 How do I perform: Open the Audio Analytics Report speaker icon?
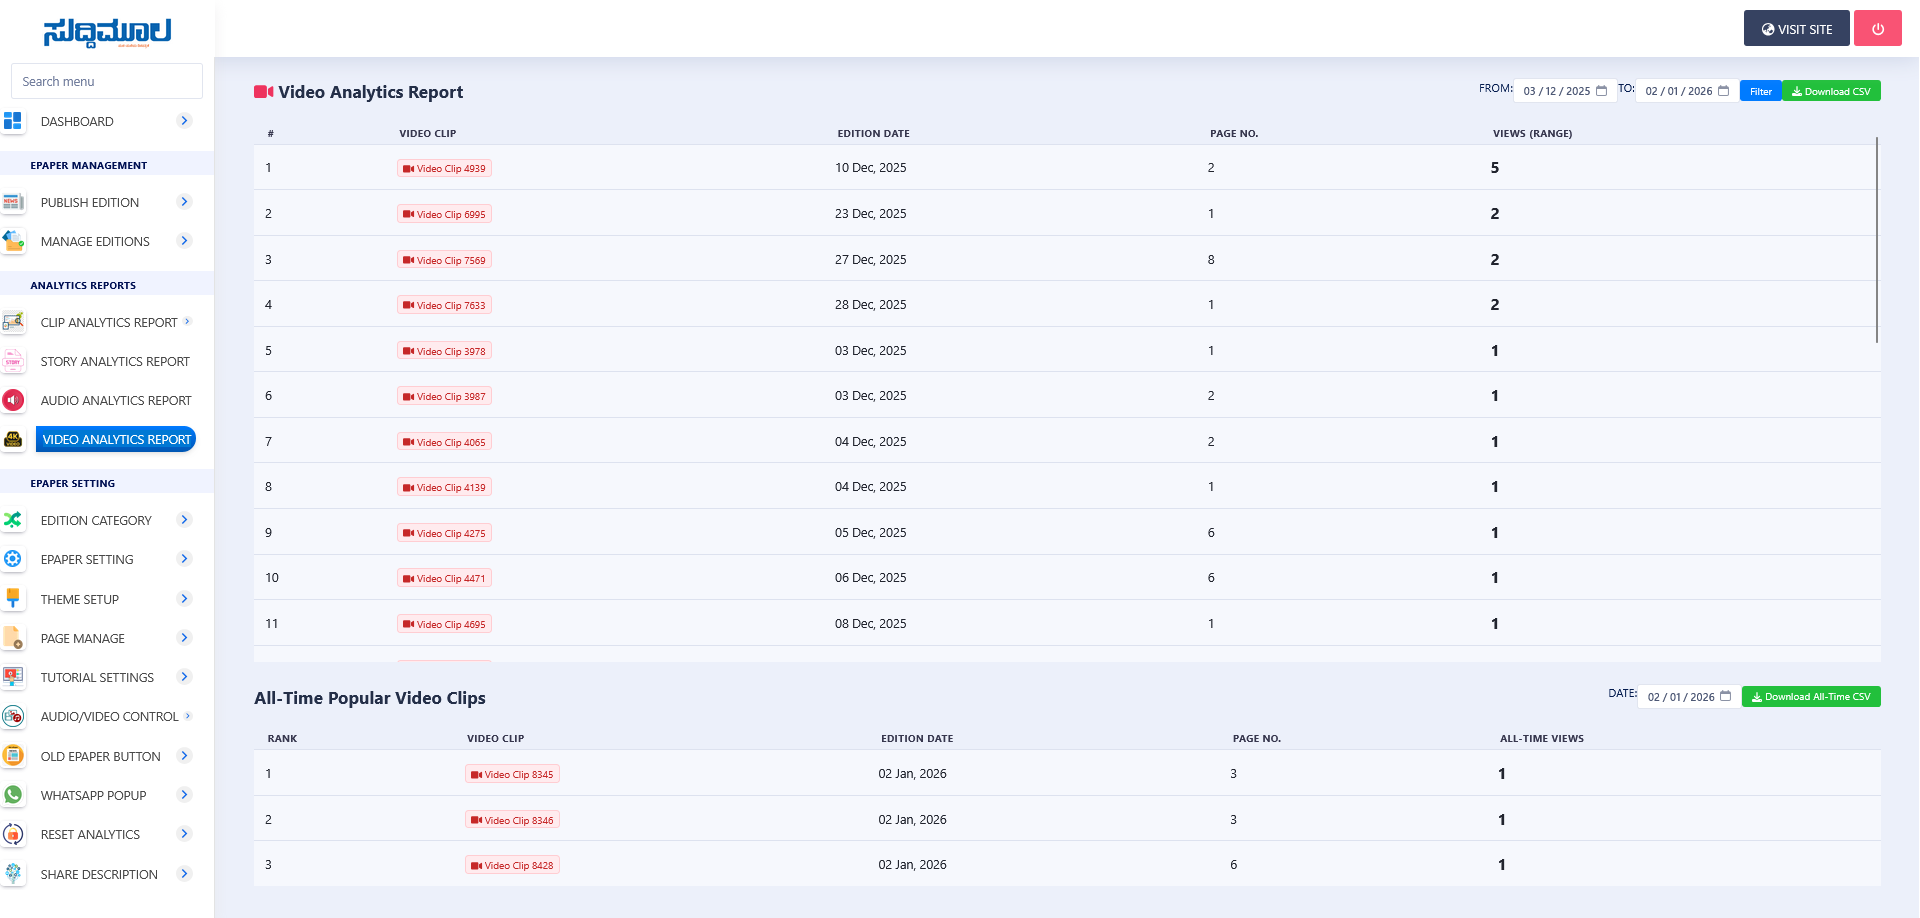point(14,400)
